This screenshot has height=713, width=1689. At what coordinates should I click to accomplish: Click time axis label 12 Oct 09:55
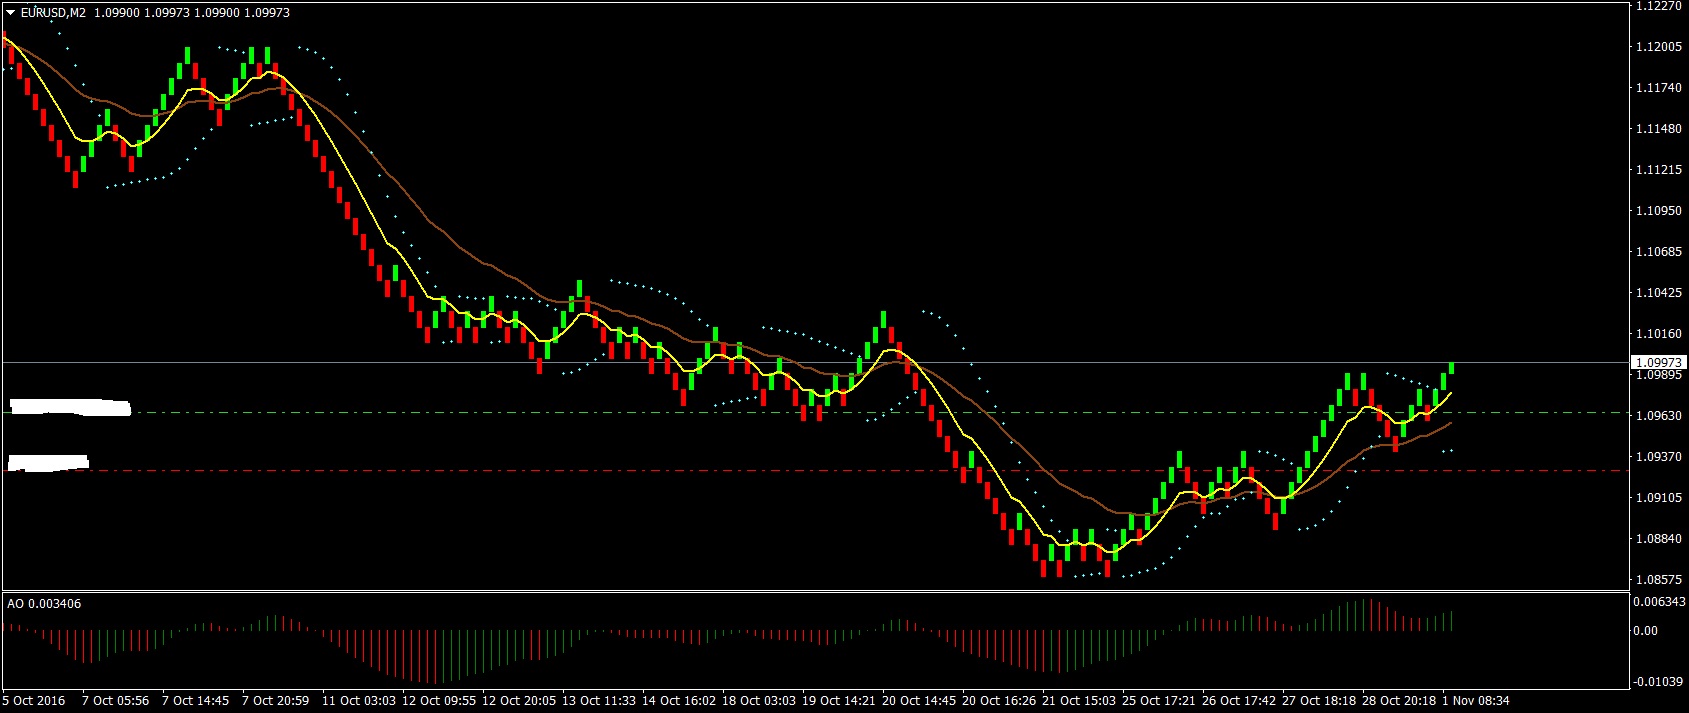click(x=438, y=701)
